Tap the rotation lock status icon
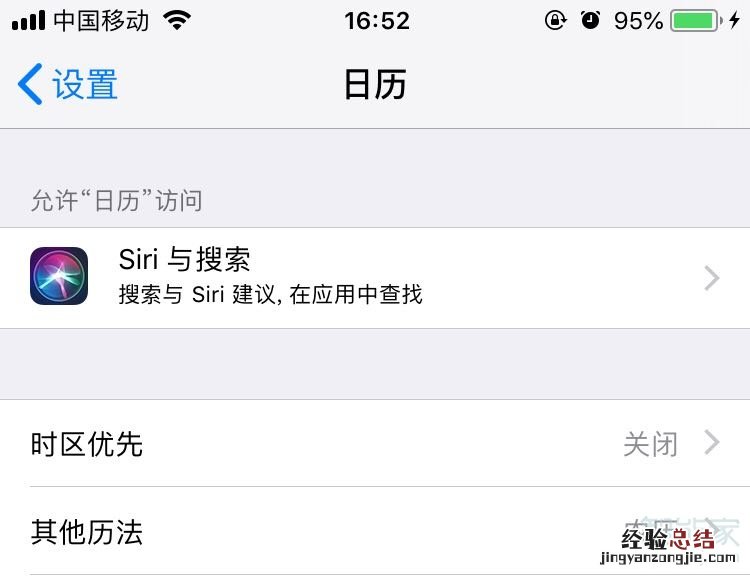The width and height of the screenshot is (750, 576). pos(555,20)
